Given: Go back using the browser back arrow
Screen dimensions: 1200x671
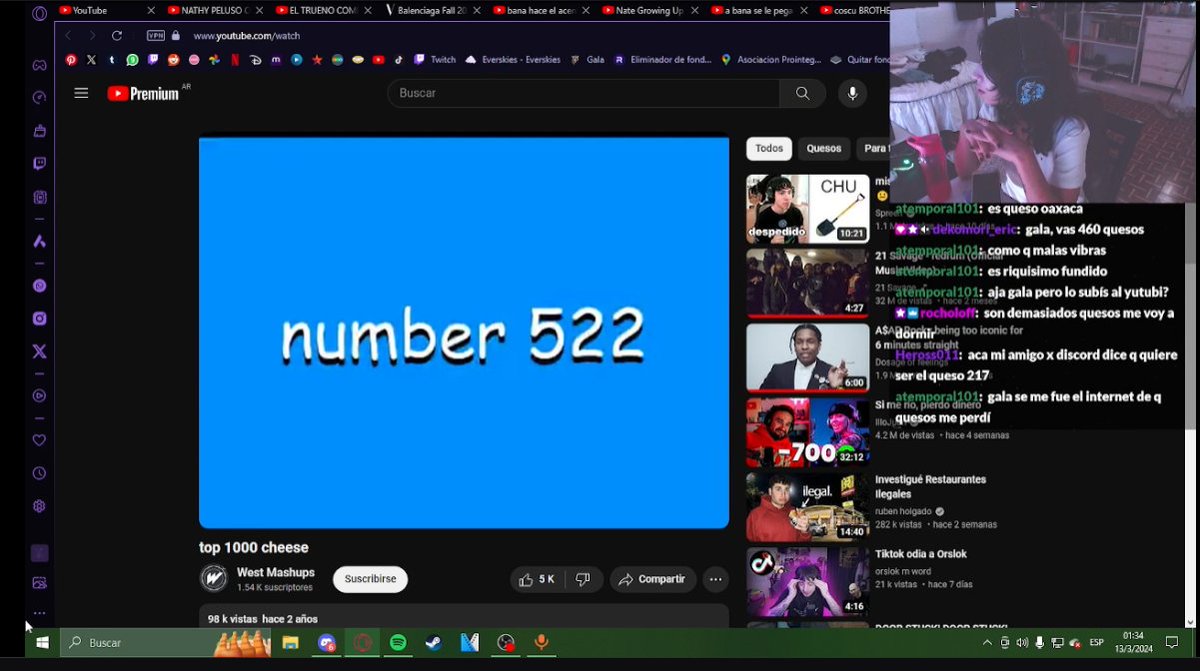Looking at the screenshot, I should pyautogui.click(x=68, y=35).
